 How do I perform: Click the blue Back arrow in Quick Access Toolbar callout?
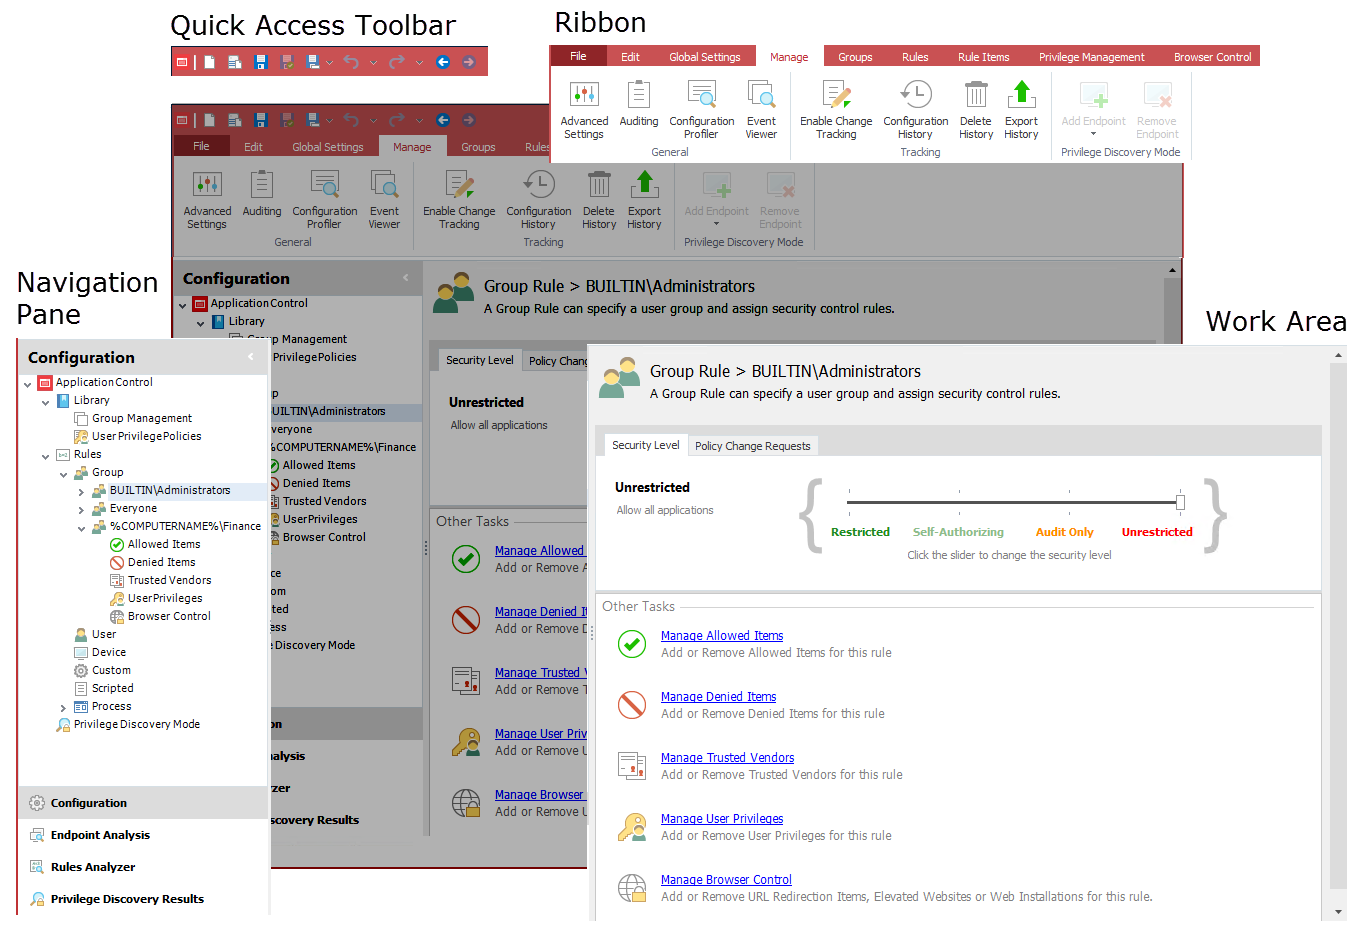(x=443, y=62)
